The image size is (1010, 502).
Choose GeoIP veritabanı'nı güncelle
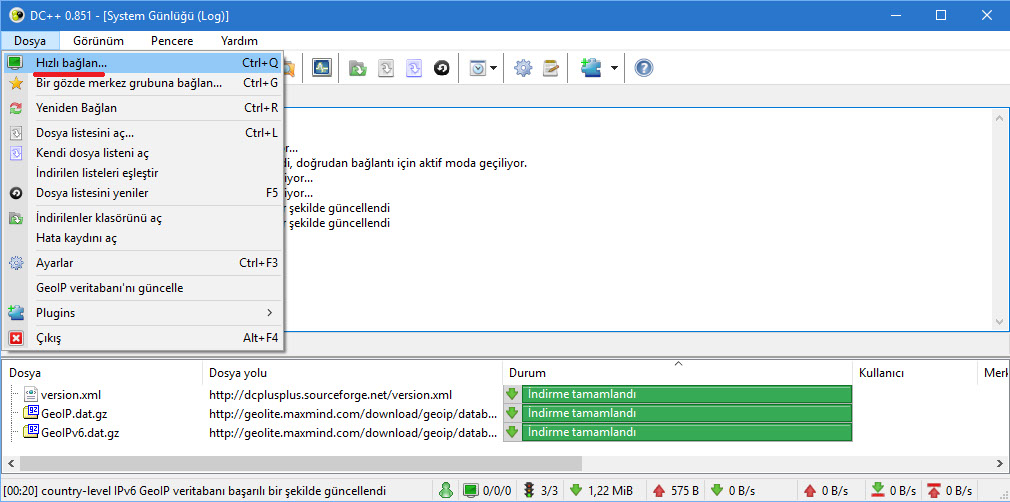pyautogui.click(x=143, y=288)
